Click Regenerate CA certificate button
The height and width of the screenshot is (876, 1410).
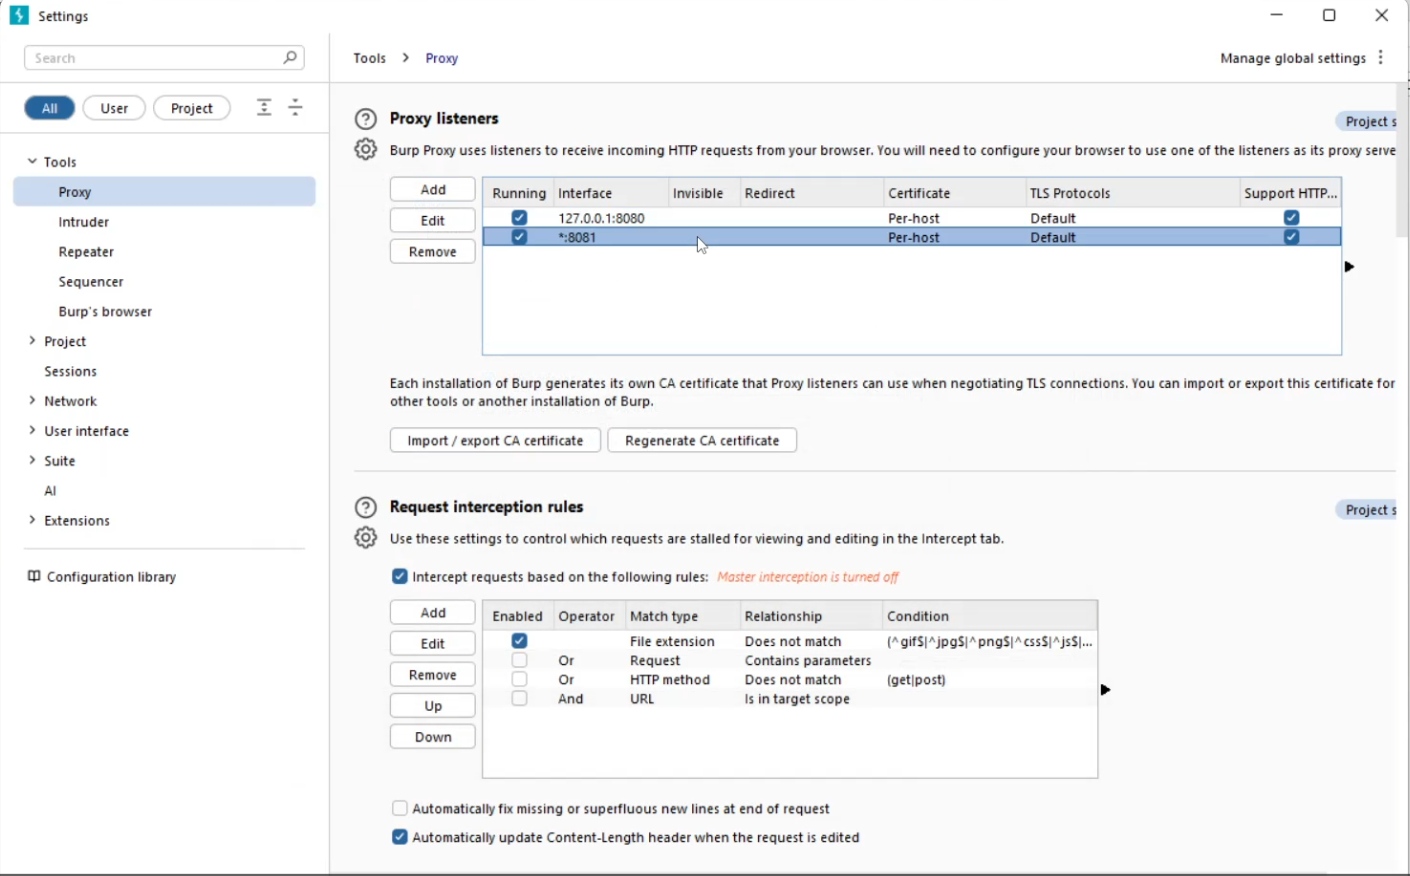pyautogui.click(x=702, y=441)
